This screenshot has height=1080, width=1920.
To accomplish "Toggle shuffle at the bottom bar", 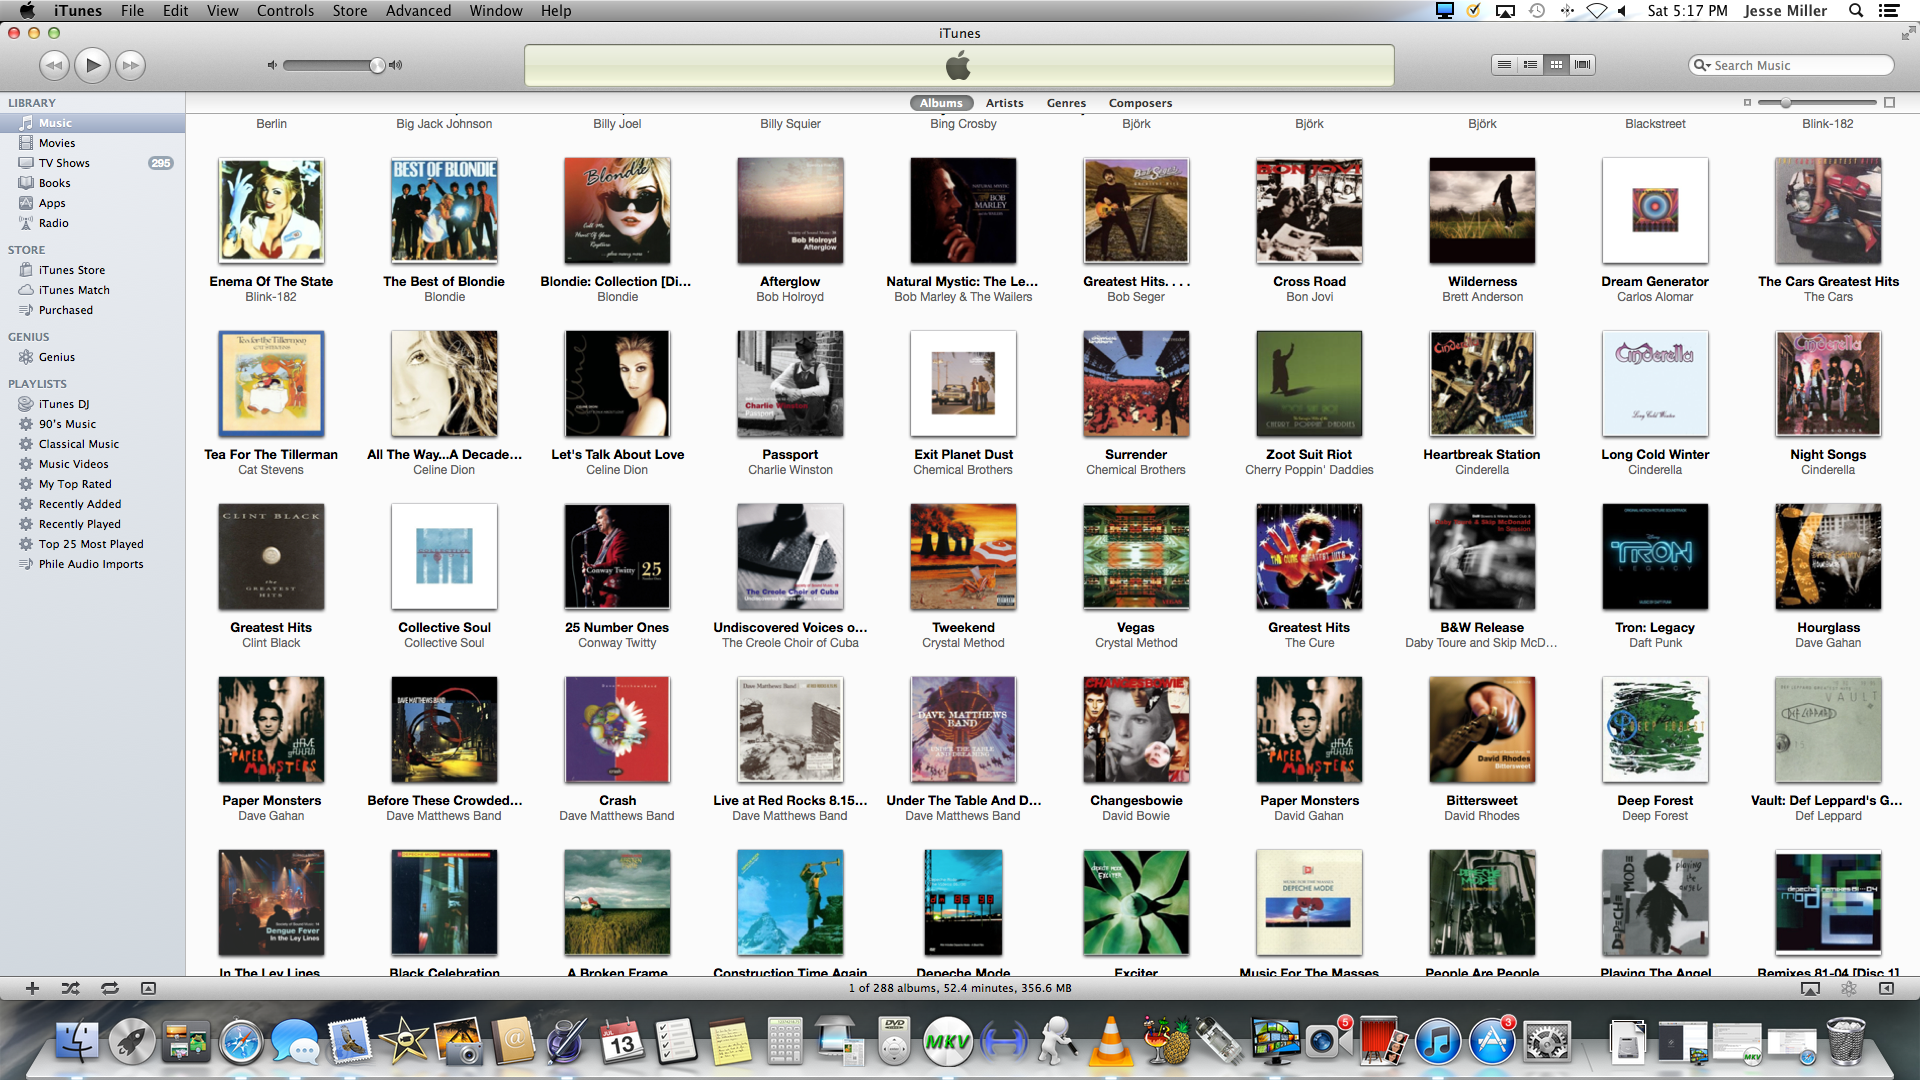I will click(x=70, y=988).
